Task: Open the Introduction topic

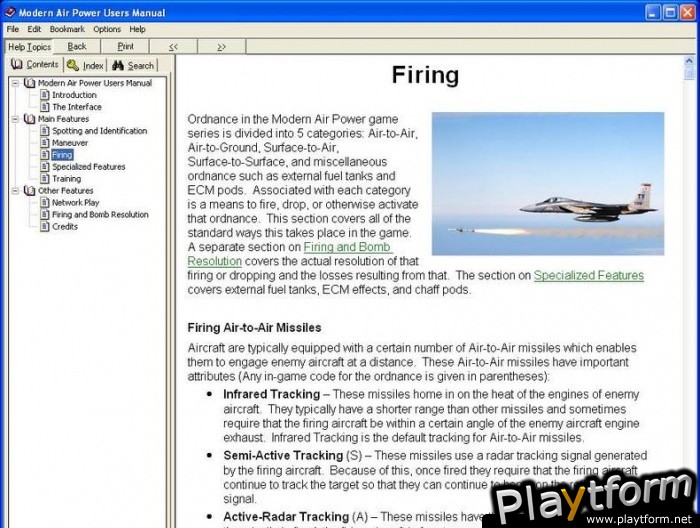Action: pos(74,95)
